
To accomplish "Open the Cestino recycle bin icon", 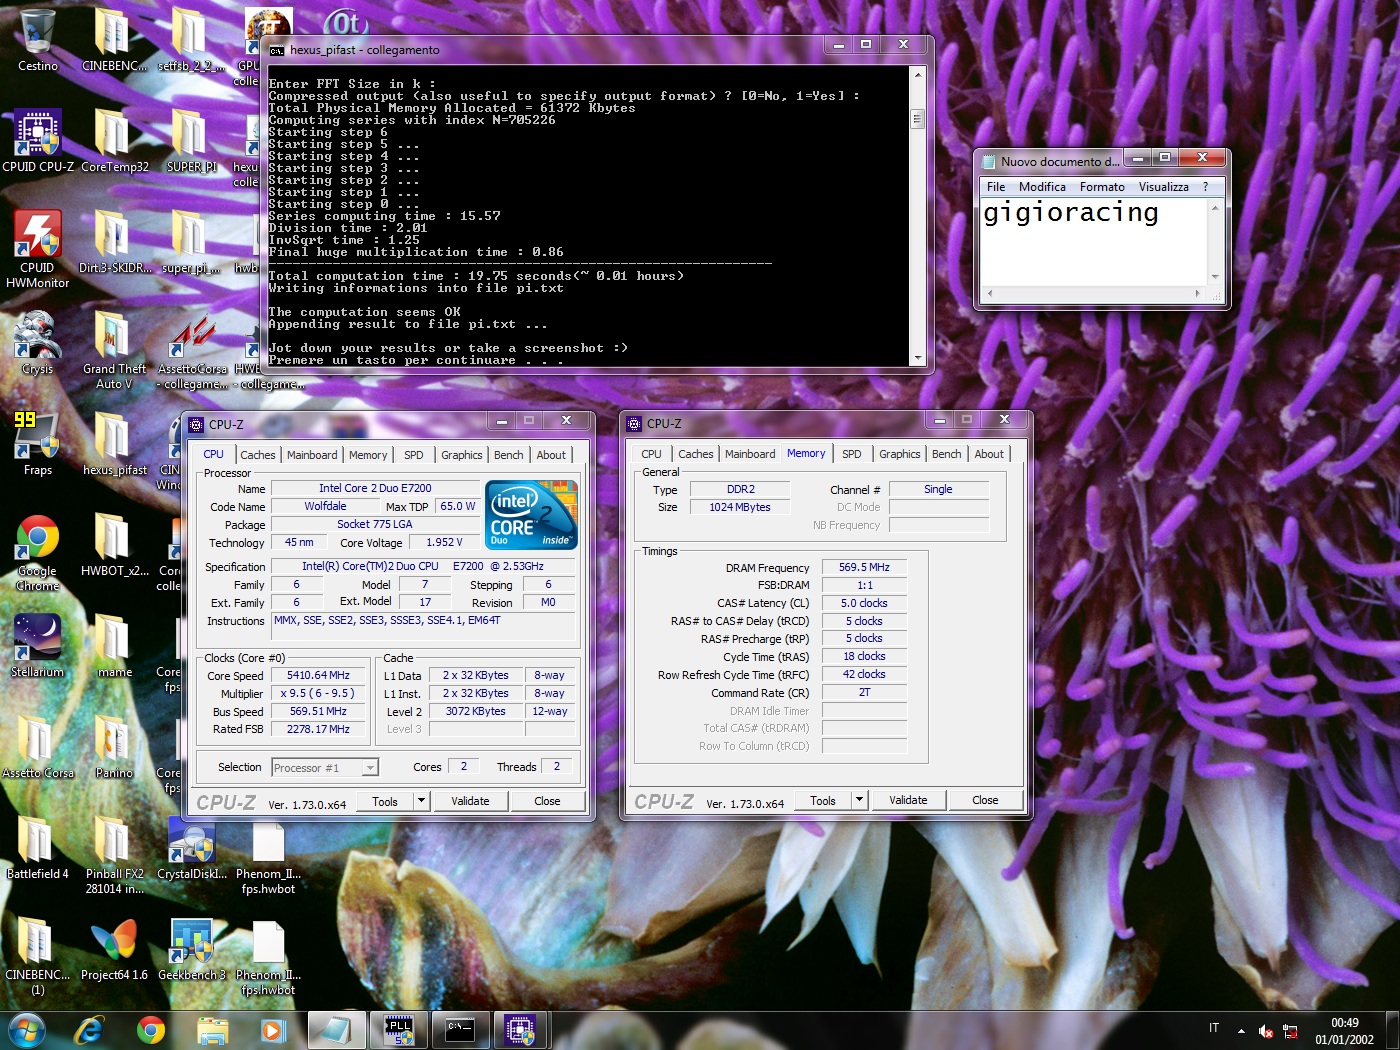I will pyautogui.click(x=37, y=40).
